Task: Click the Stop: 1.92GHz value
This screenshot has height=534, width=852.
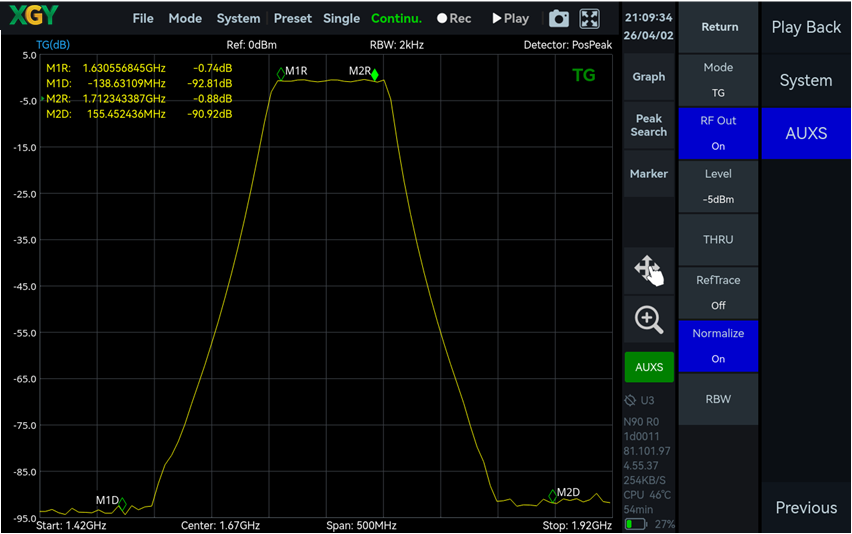Action: pos(577,525)
